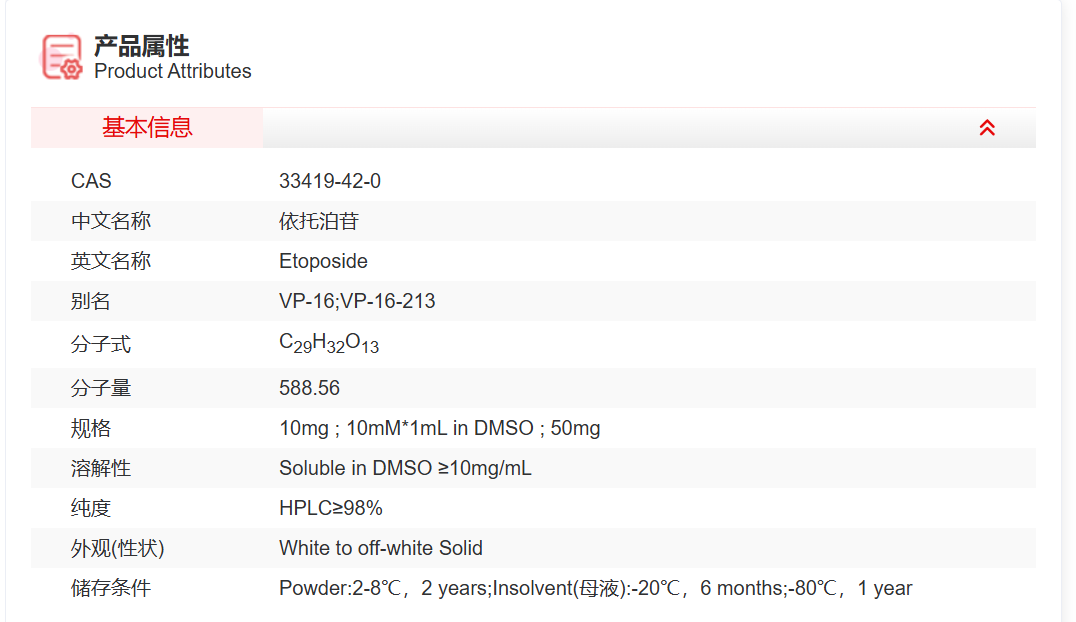Click the molecular weight value 588.56
Screen dimensions: 1076x622
point(309,388)
